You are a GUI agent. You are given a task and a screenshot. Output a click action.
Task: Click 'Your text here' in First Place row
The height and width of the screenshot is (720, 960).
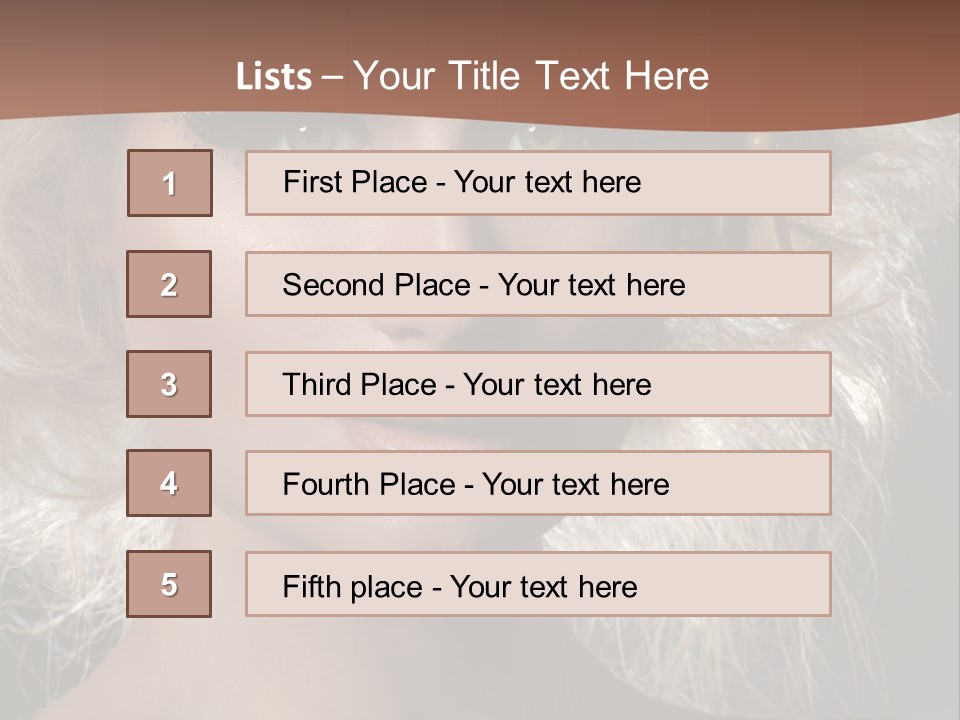pos(547,182)
